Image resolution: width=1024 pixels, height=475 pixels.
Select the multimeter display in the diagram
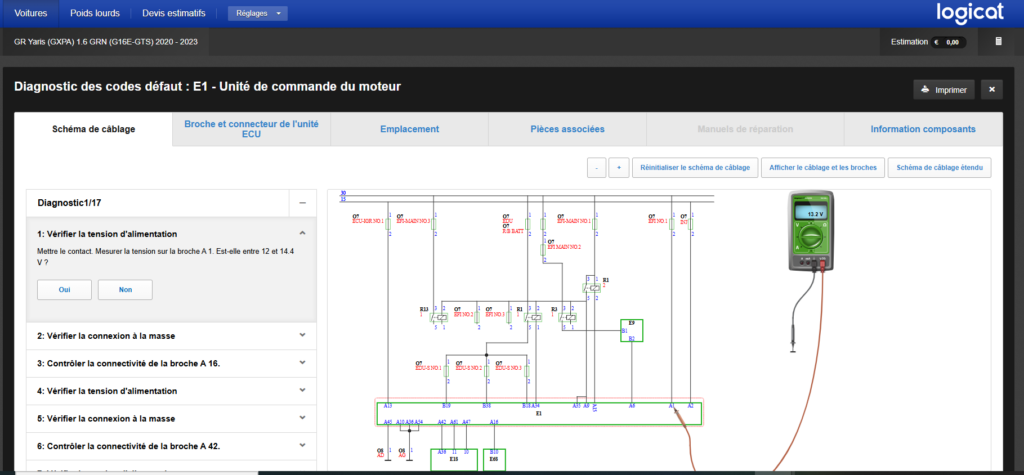pos(810,213)
